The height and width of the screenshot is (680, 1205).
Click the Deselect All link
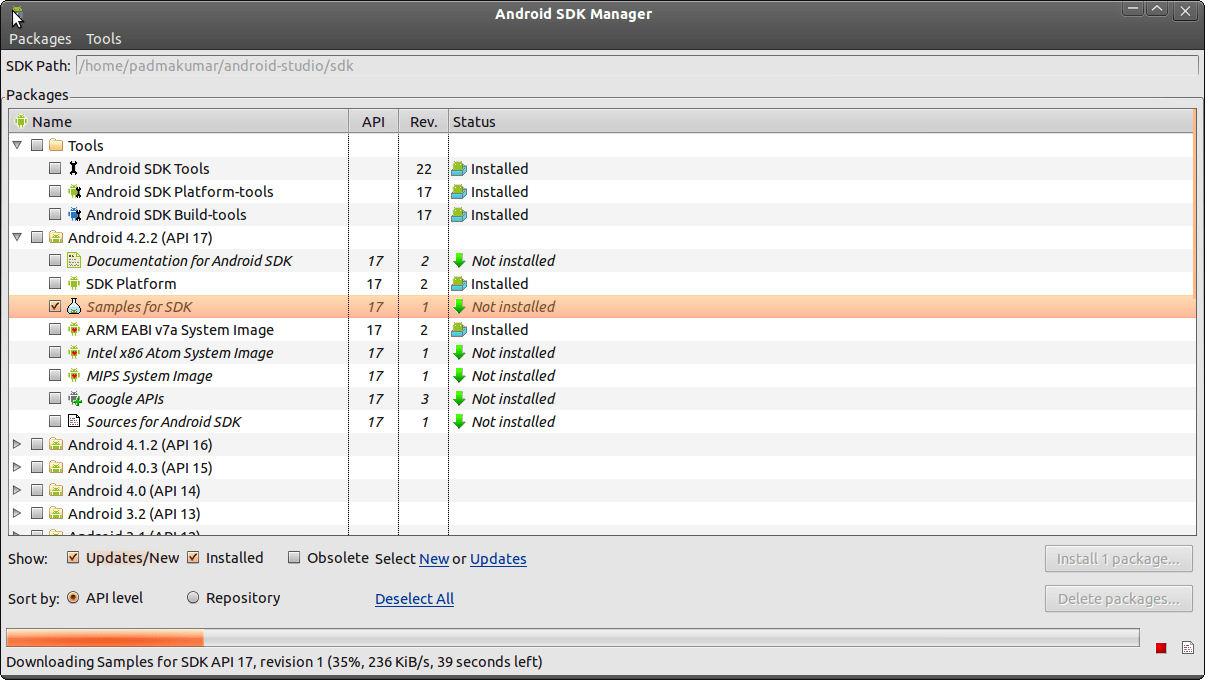pos(414,599)
